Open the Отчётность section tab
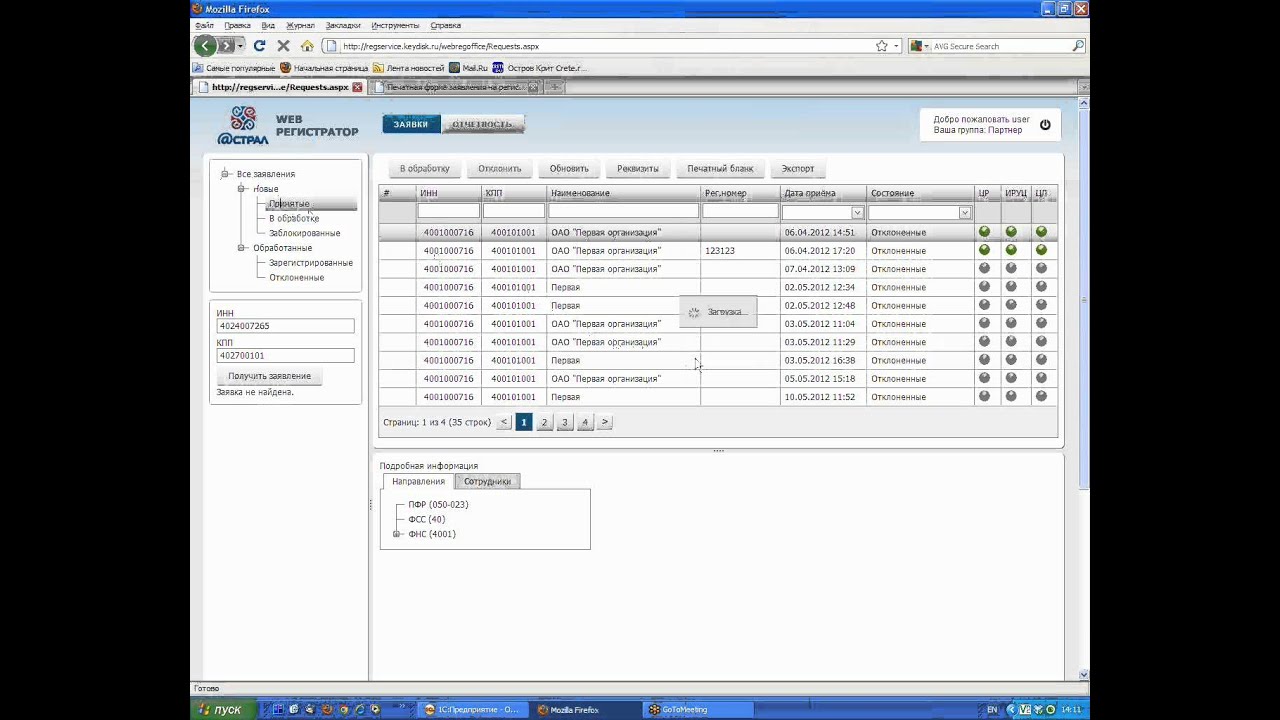The width and height of the screenshot is (1280, 720). tap(483, 124)
